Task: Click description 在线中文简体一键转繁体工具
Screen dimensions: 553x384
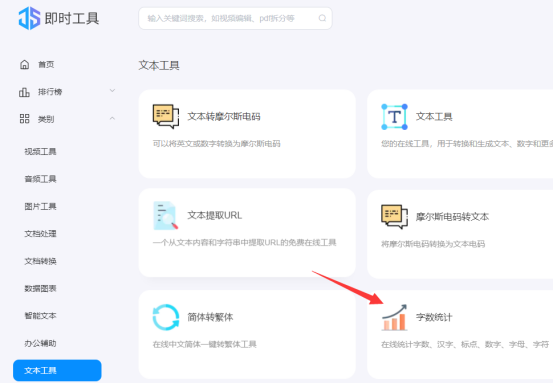Action: [x=205, y=344]
